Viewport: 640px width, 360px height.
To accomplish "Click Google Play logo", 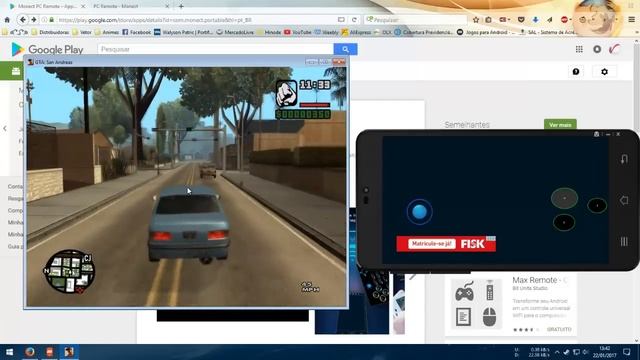I will [47, 49].
